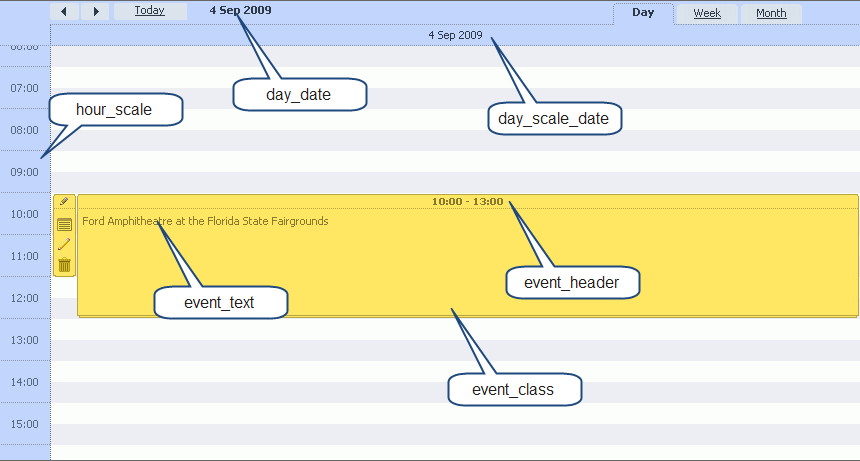The height and width of the screenshot is (461, 860).
Task: Click the orange edit pencil icon
Action: [x=64, y=244]
